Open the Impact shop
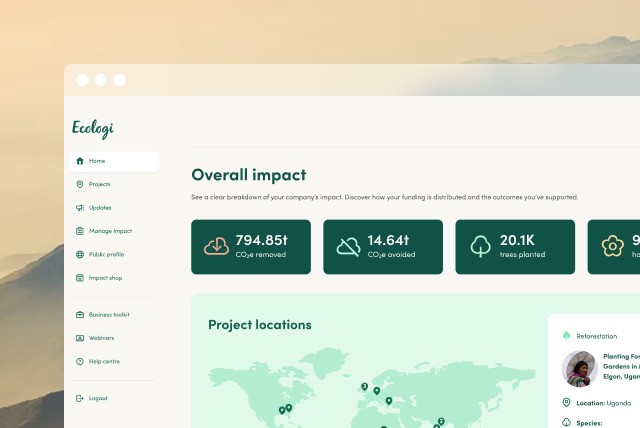640x428 pixels. (105, 278)
